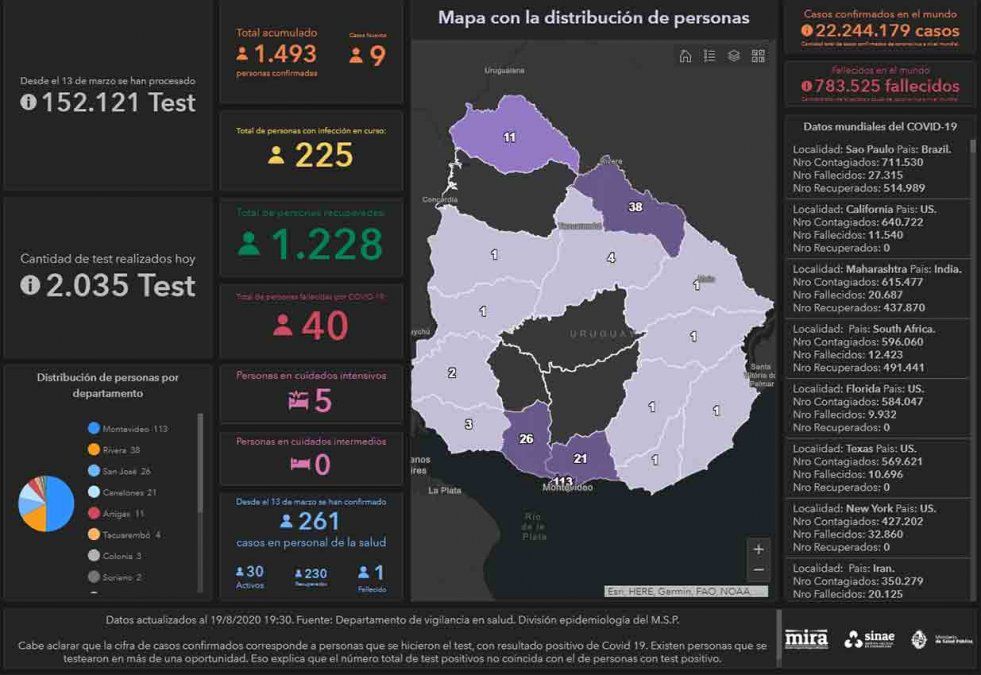Click the pie chart of departments
Image resolution: width=981 pixels, height=675 pixels.
46,503
